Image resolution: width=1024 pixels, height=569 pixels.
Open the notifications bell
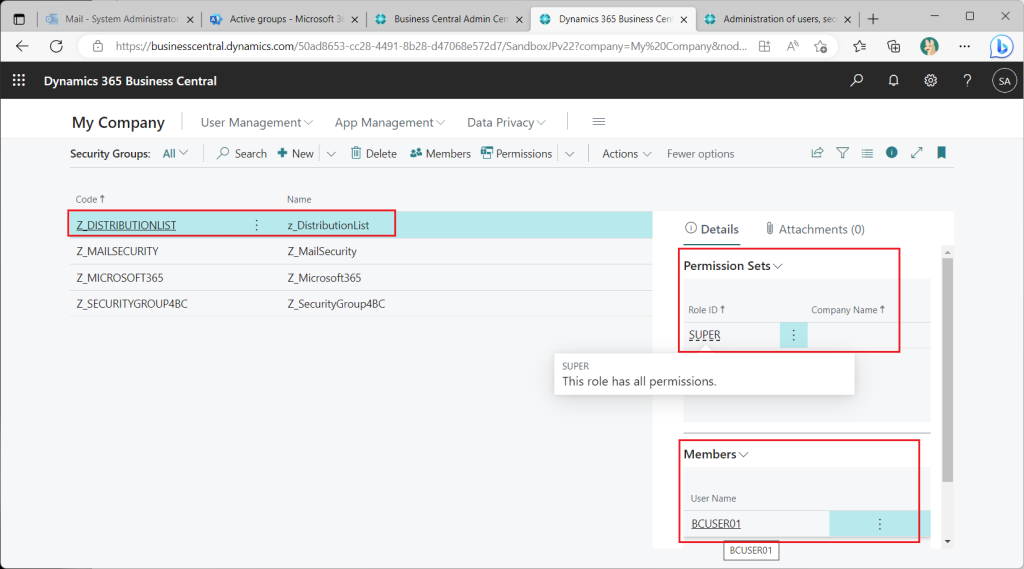click(893, 81)
